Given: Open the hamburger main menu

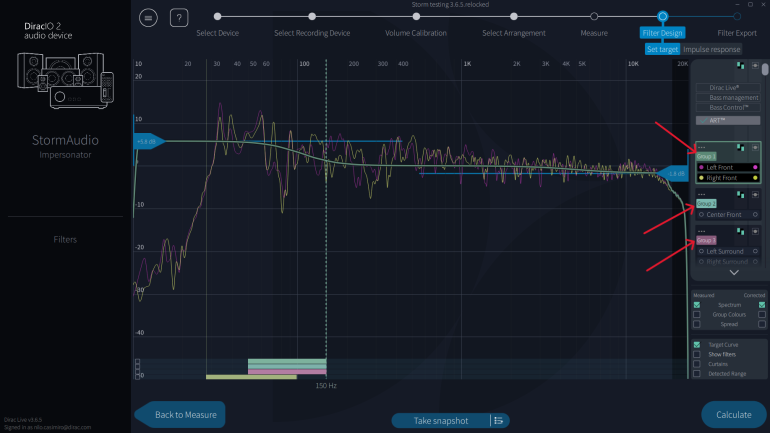Looking at the screenshot, I should coord(149,18).
